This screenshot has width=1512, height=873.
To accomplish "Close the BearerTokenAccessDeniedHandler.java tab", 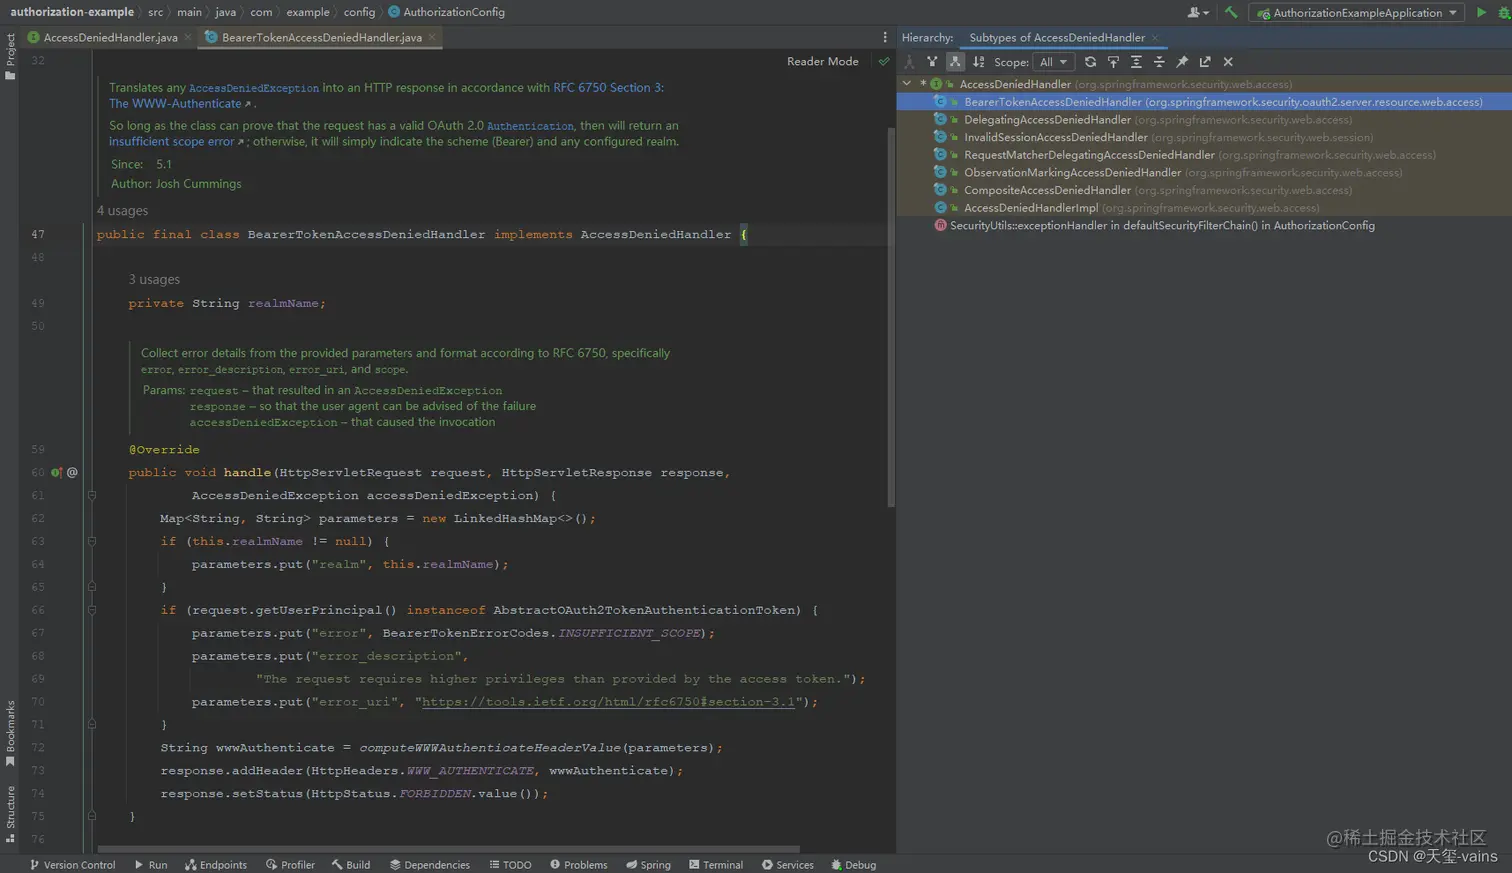I will (432, 37).
